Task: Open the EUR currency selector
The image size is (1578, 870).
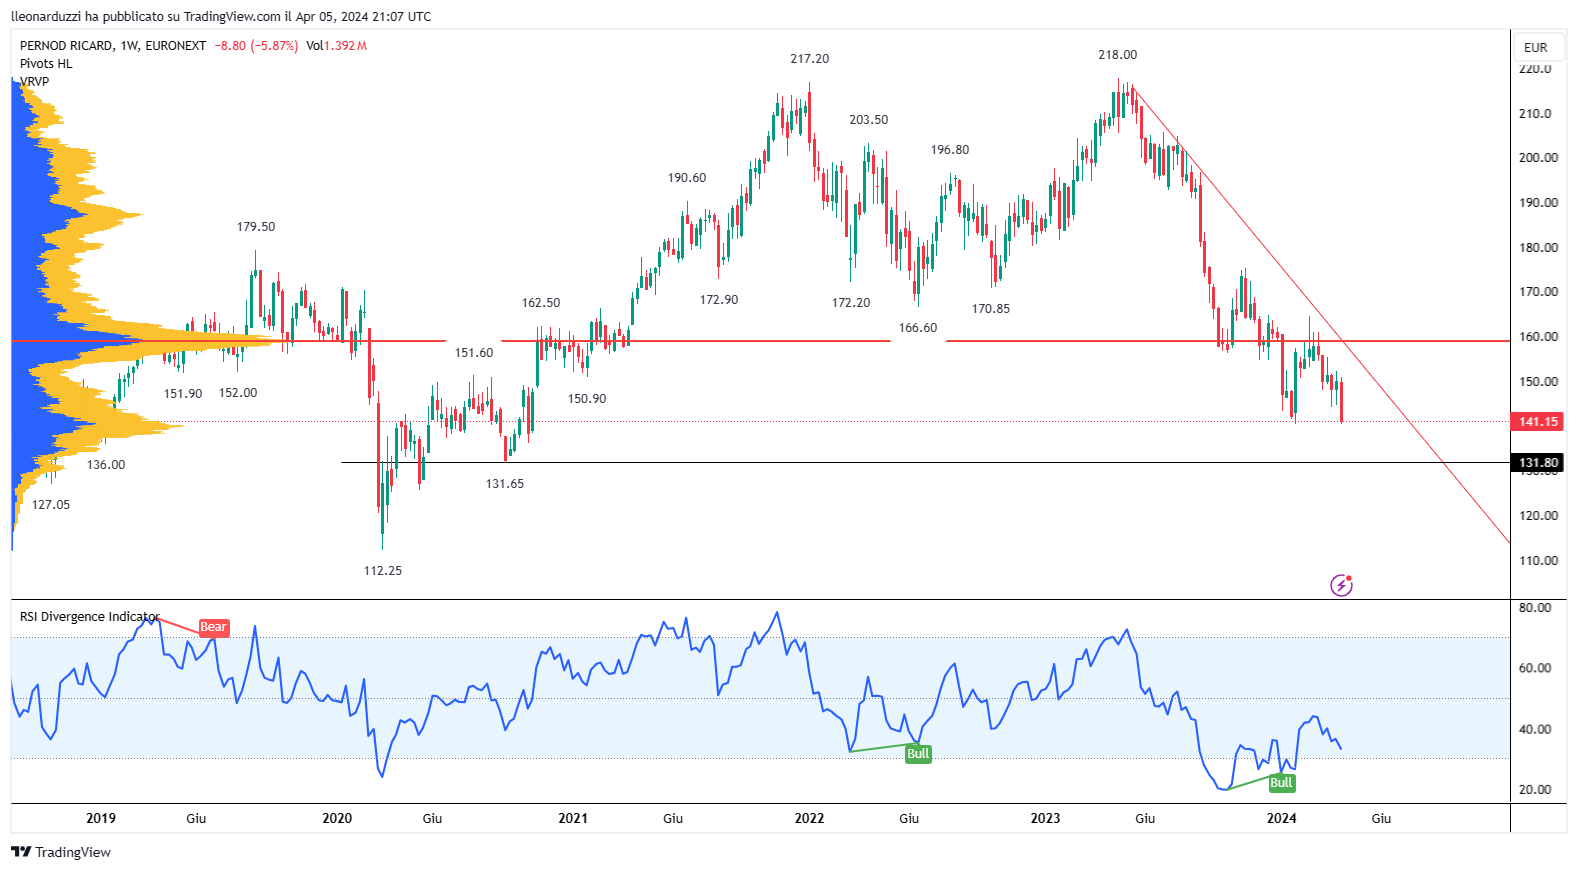Action: [x=1535, y=47]
